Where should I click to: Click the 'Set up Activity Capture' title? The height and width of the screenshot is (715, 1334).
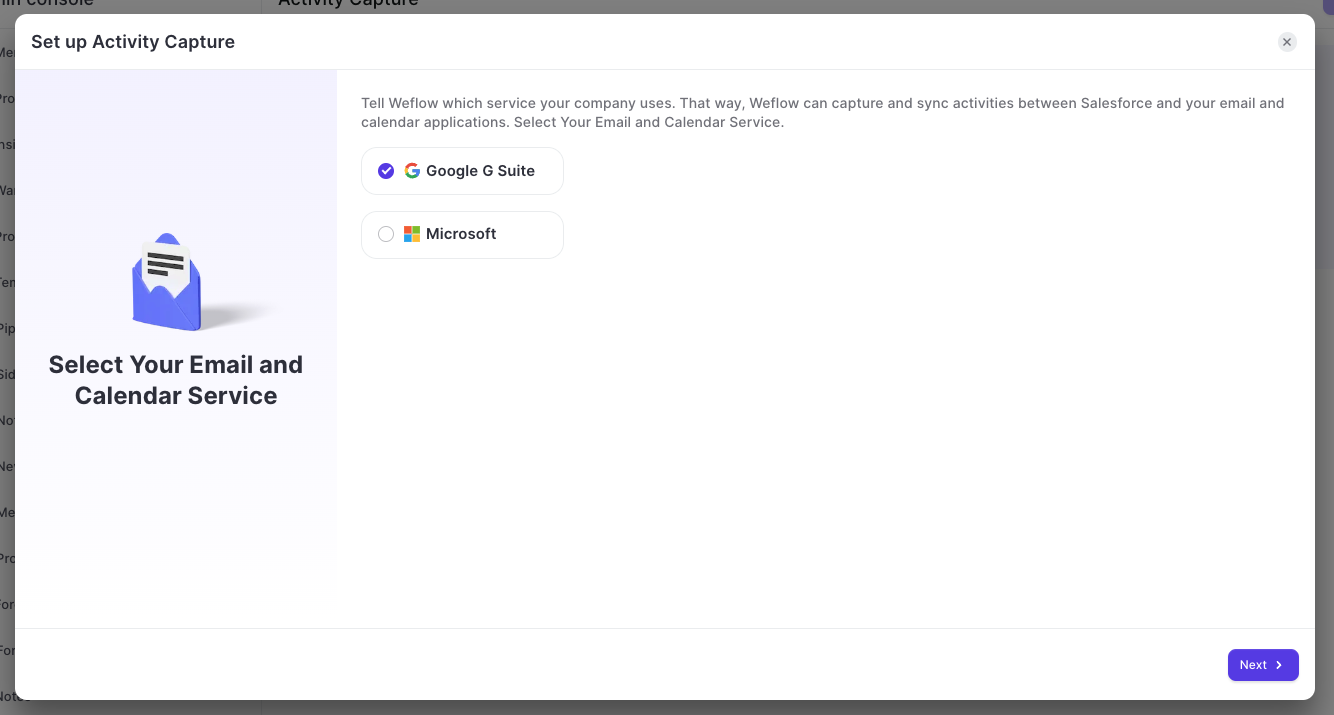133,42
